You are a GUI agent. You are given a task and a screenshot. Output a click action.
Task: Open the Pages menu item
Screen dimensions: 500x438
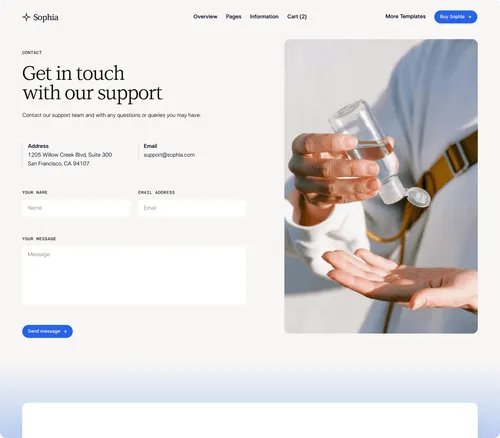233,17
